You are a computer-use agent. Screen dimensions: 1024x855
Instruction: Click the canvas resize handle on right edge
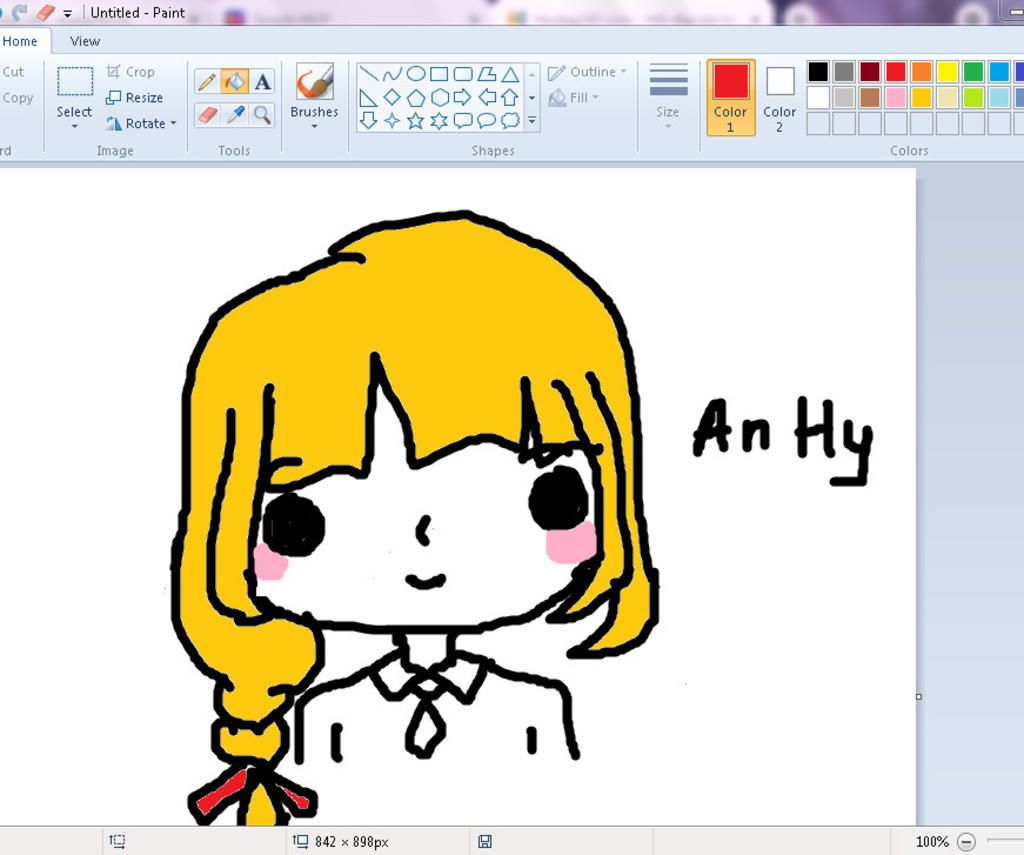pyautogui.click(x=919, y=697)
